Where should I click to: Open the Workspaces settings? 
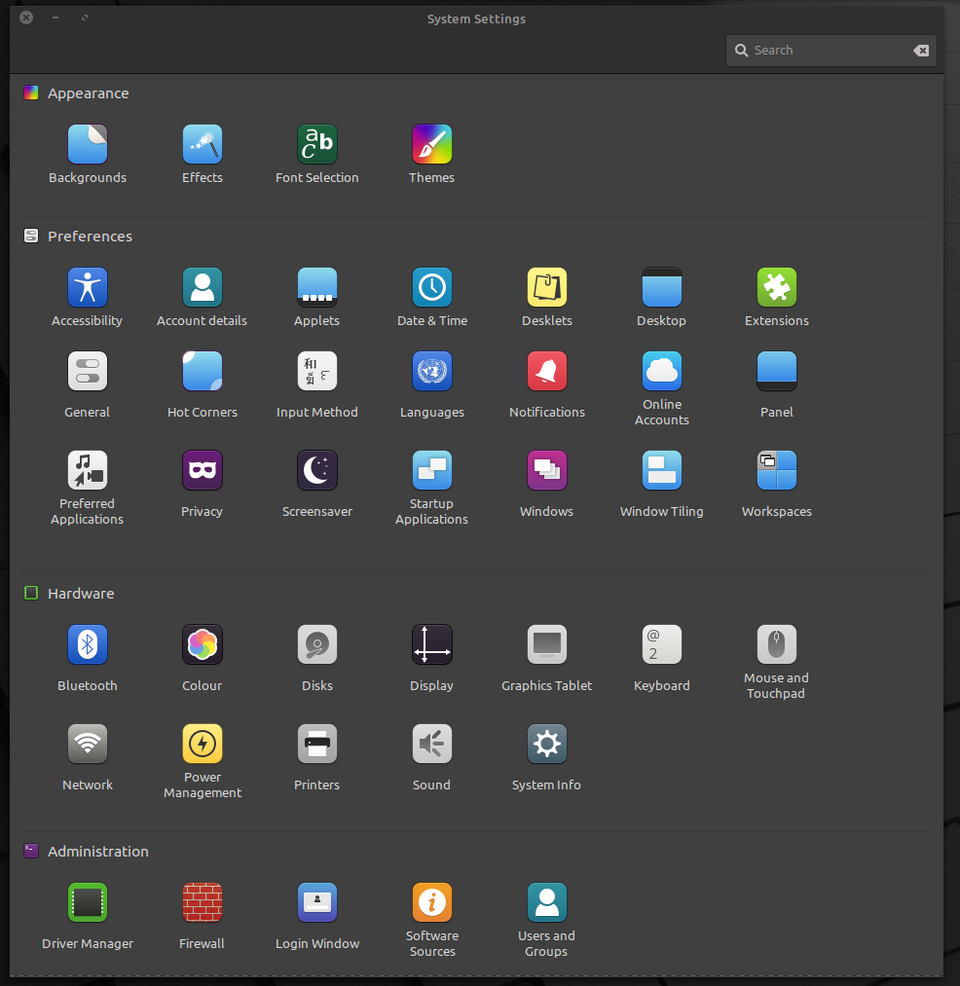tap(776, 471)
